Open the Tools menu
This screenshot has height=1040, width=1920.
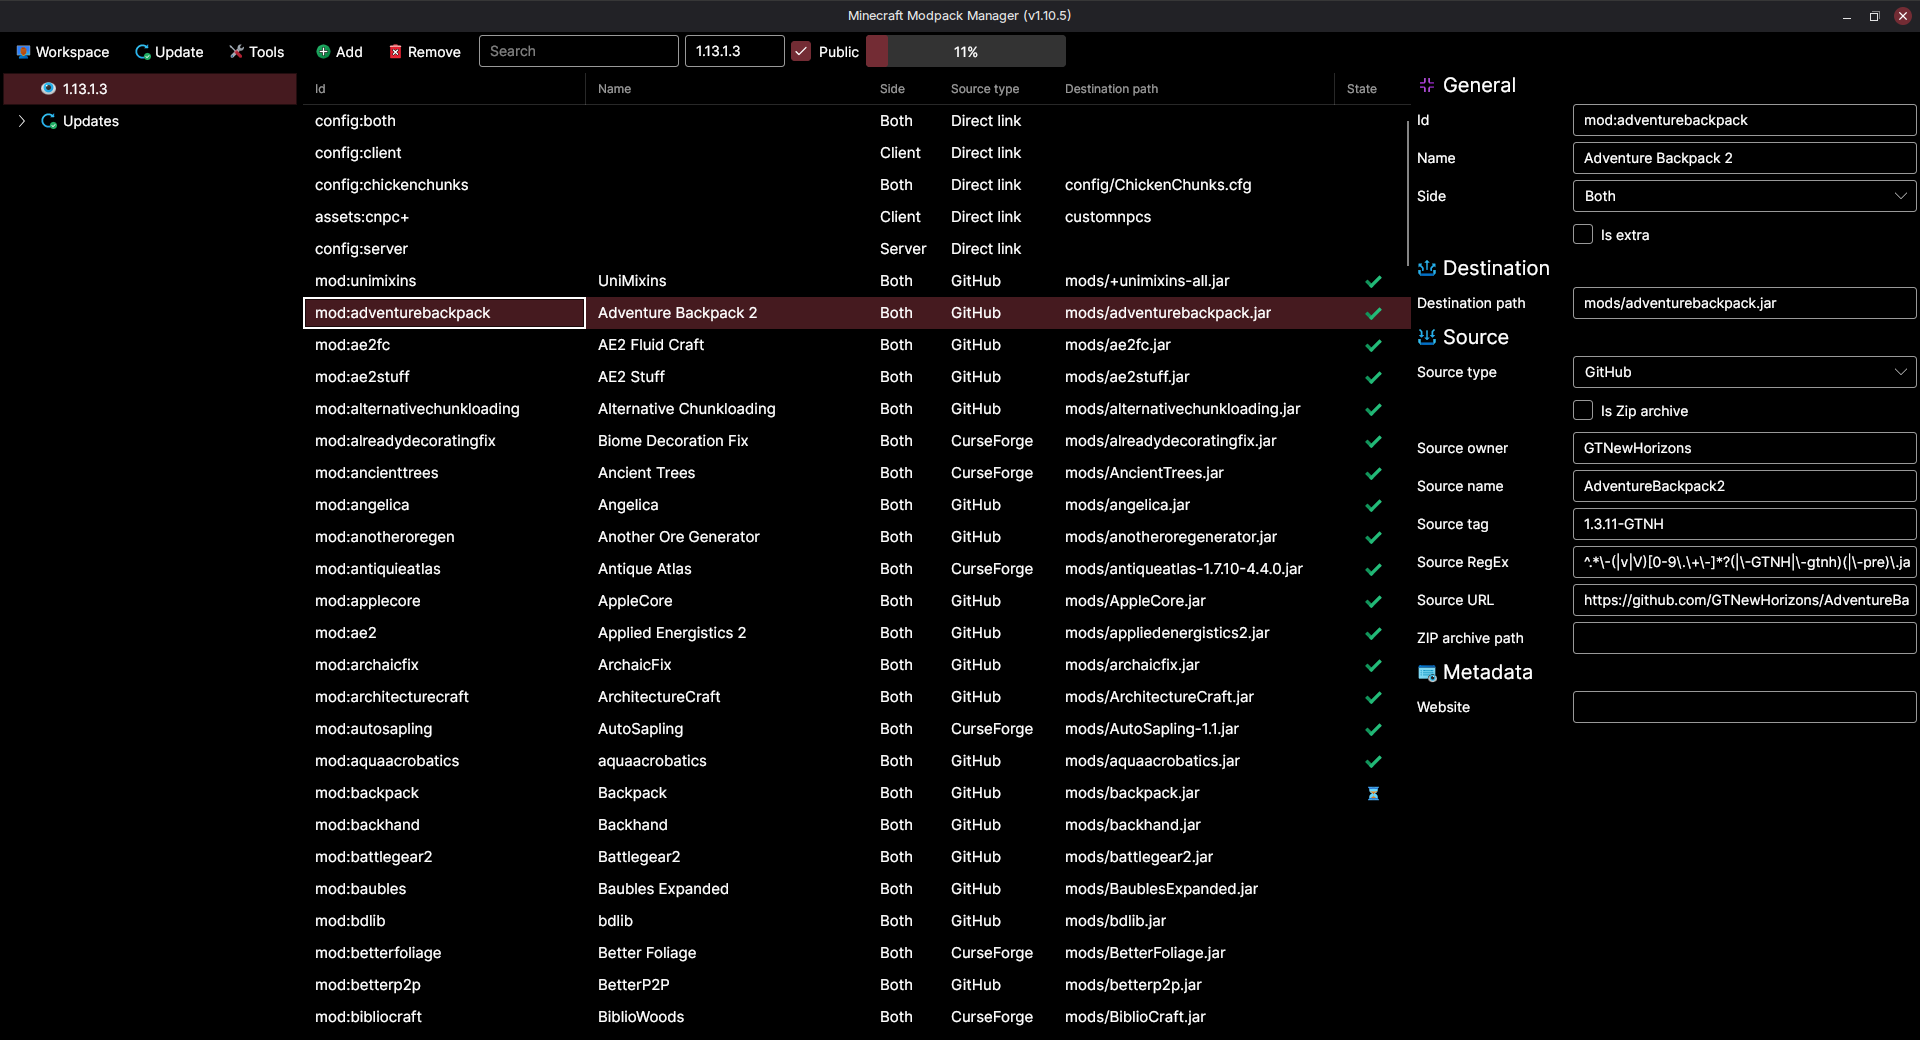pyautogui.click(x=256, y=52)
